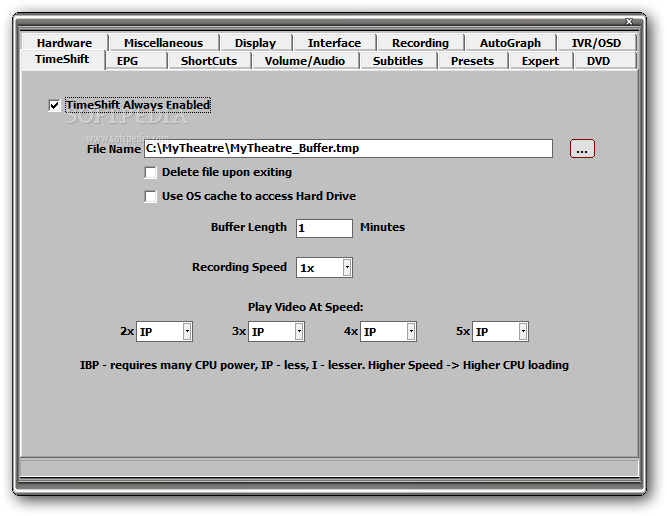The width and height of the screenshot is (667, 516).
Task: Open the Hardware tab
Action: pos(64,43)
